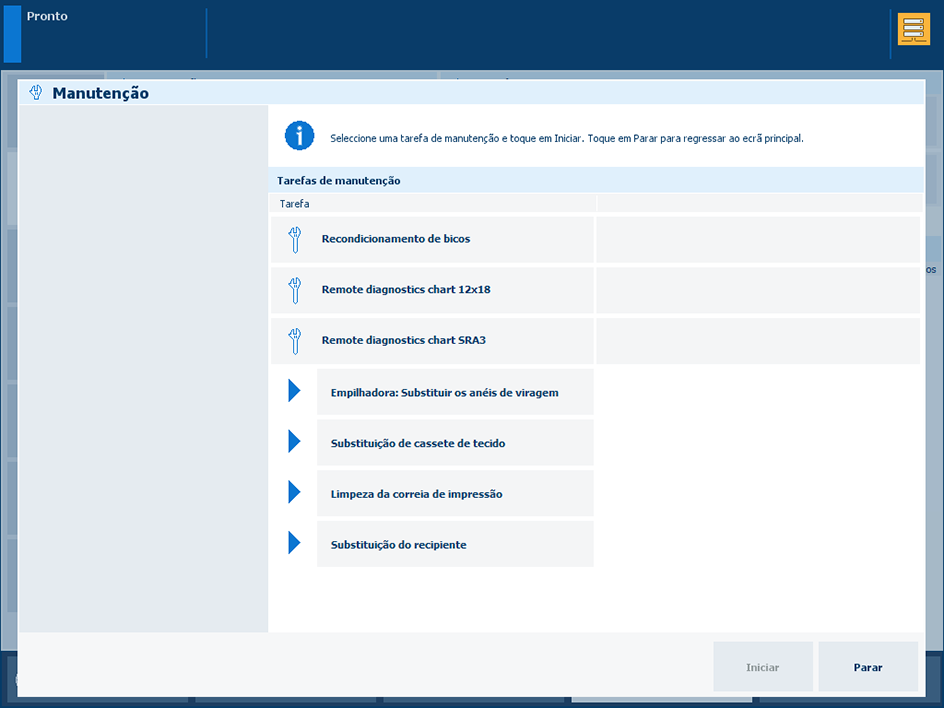
Task: Click wrench icon beside Recondicionamento de bicos
Action: (x=294, y=240)
